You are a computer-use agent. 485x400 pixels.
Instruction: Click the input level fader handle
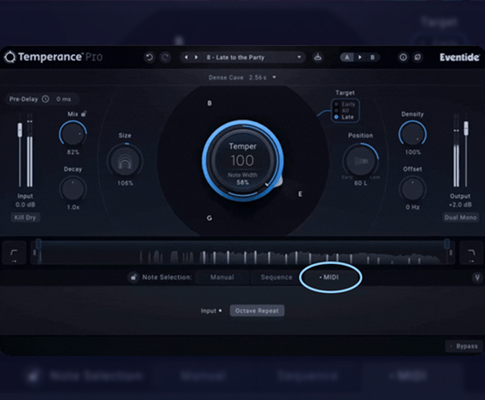20,129
